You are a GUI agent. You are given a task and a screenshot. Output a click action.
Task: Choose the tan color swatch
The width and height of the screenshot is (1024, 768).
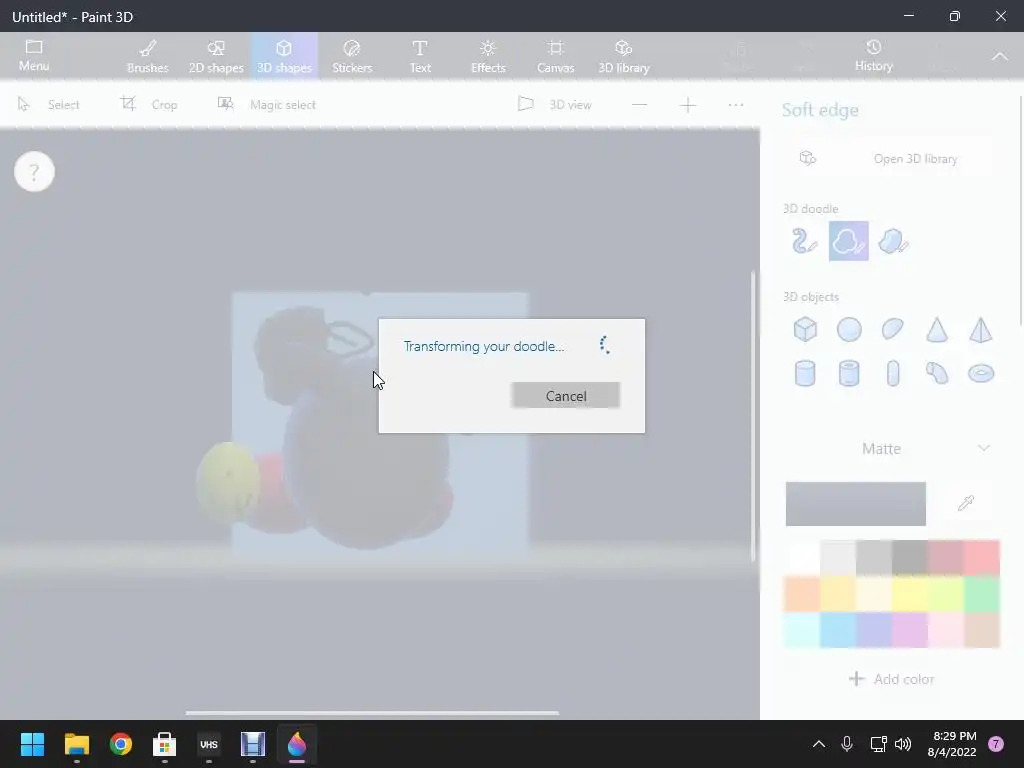982,630
